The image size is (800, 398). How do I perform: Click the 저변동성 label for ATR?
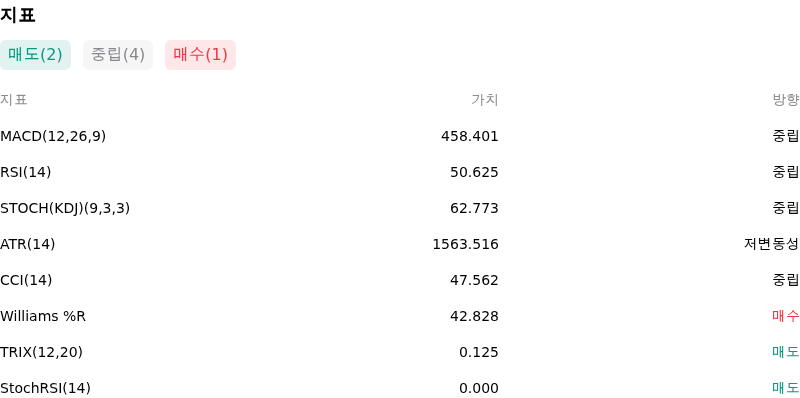pos(771,244)
